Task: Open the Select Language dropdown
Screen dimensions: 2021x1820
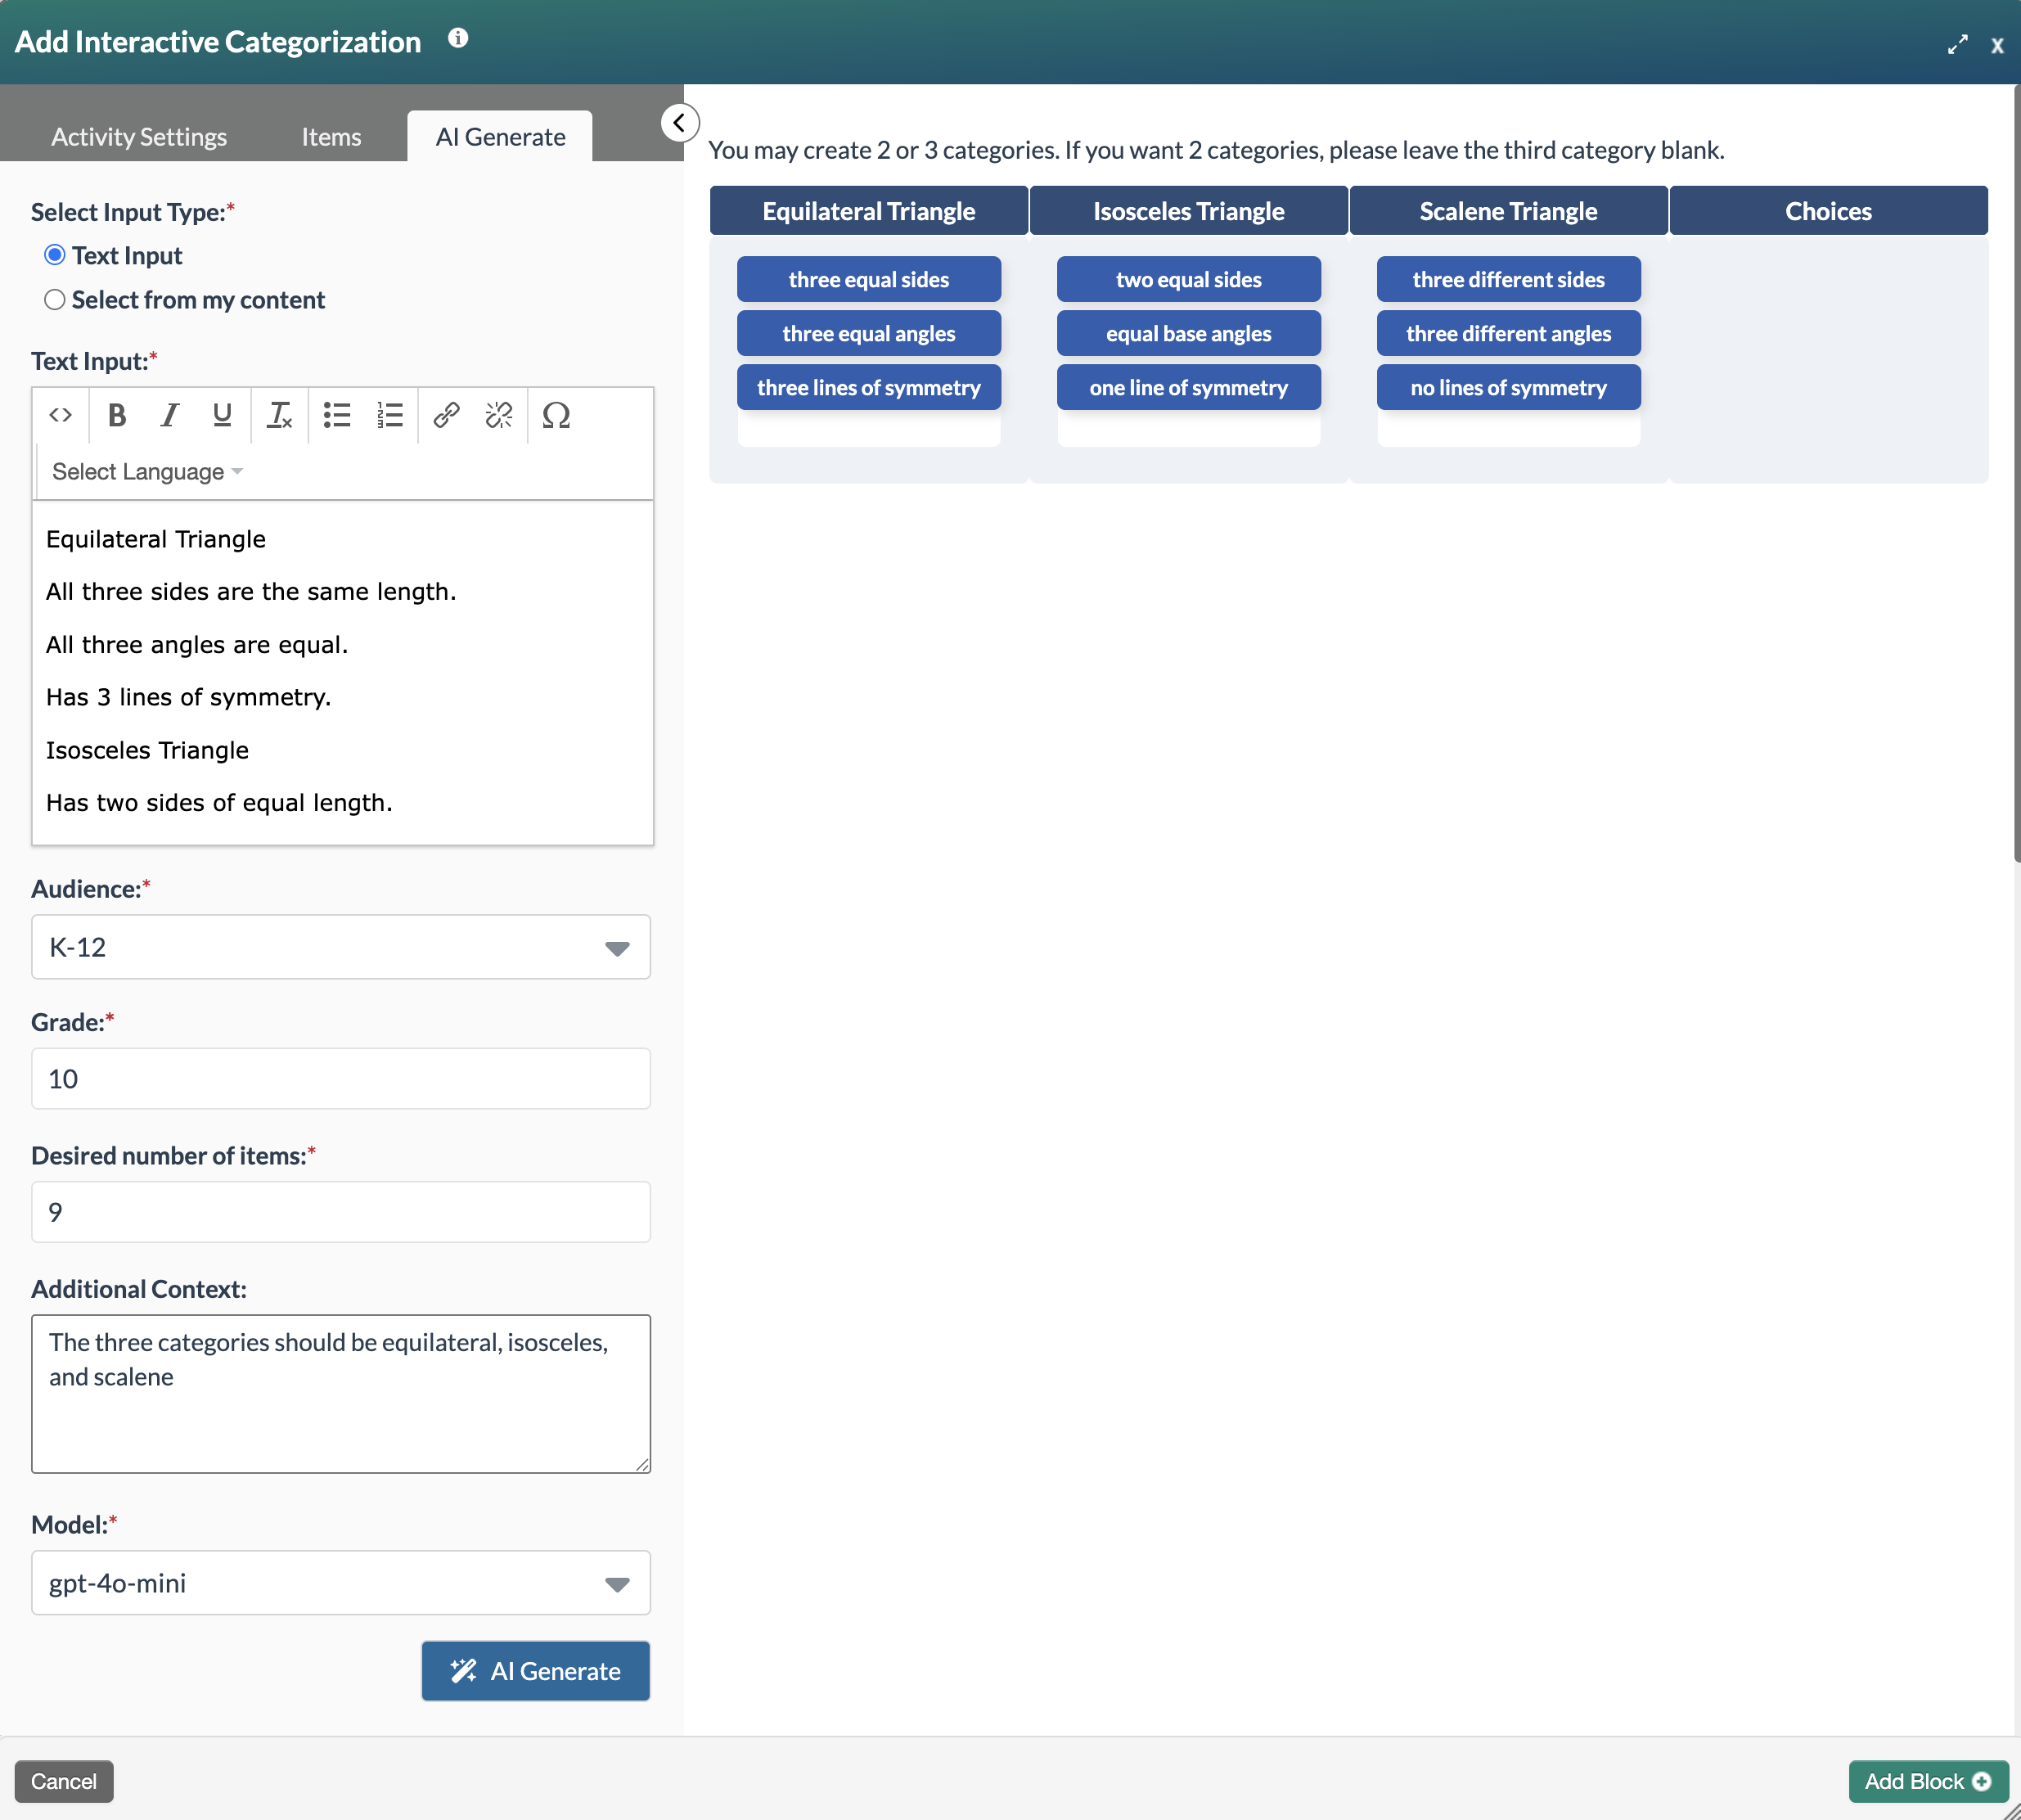Action: (x=147, y=471)
